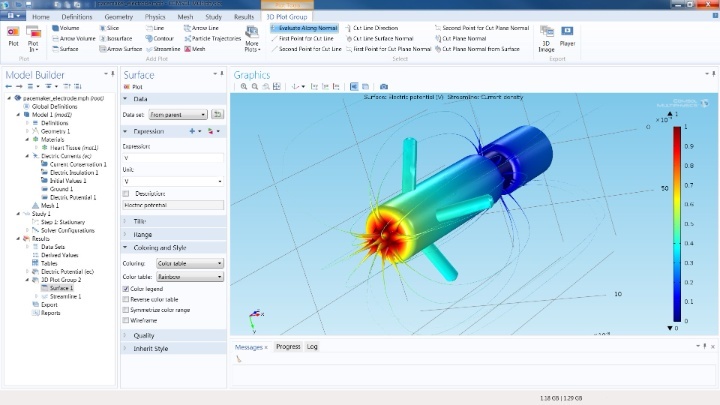Click the rainbow color legend bar
Screen dimensions: 720x405
[x=677, y=224]
